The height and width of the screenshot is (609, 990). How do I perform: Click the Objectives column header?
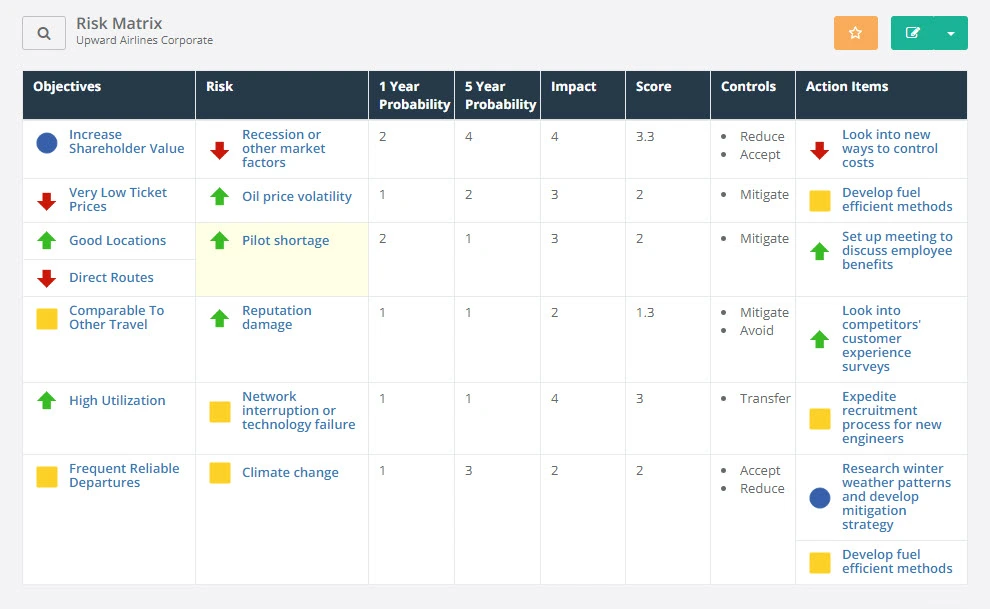(66, 86)
